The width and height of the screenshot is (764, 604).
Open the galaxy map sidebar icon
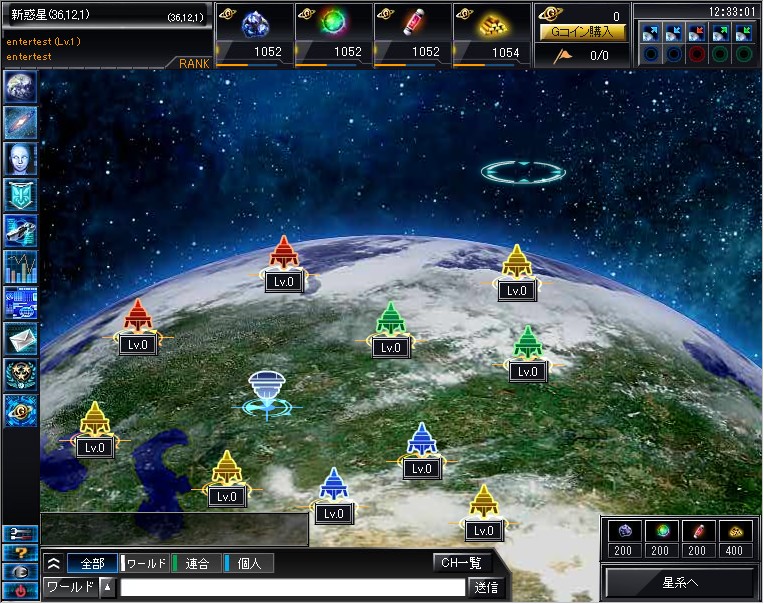pyautogui.click(x=20, y=123)
